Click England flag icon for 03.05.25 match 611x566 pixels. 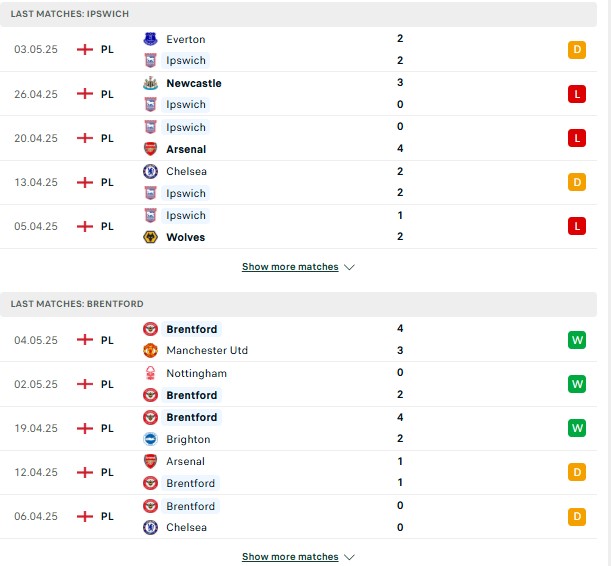click(85, 49)
